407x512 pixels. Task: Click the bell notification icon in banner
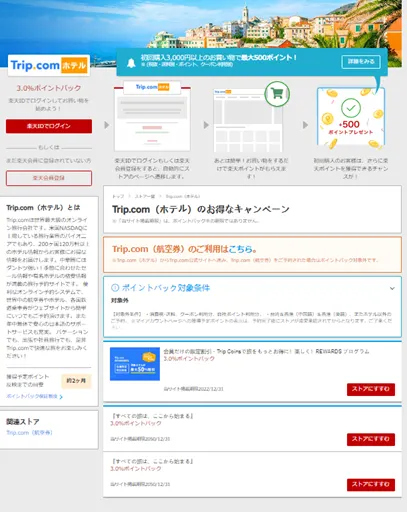tap(131, 63)
